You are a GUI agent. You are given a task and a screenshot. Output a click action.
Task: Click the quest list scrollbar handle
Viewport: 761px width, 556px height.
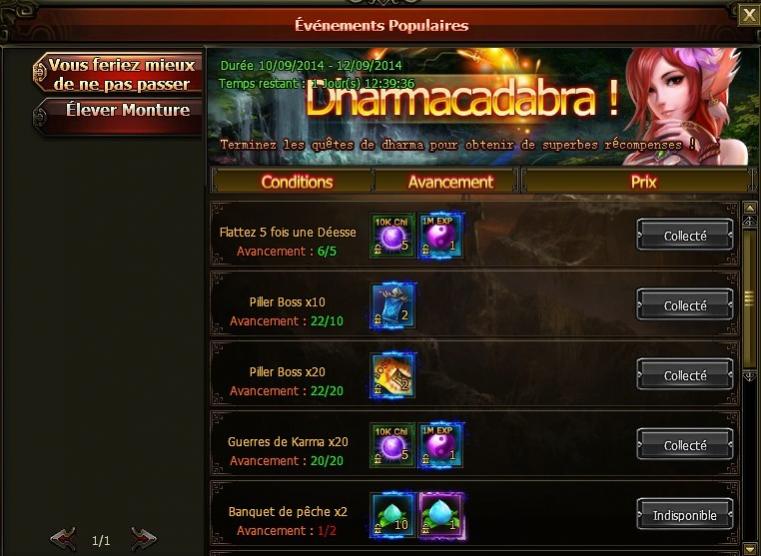click(749, 297)
